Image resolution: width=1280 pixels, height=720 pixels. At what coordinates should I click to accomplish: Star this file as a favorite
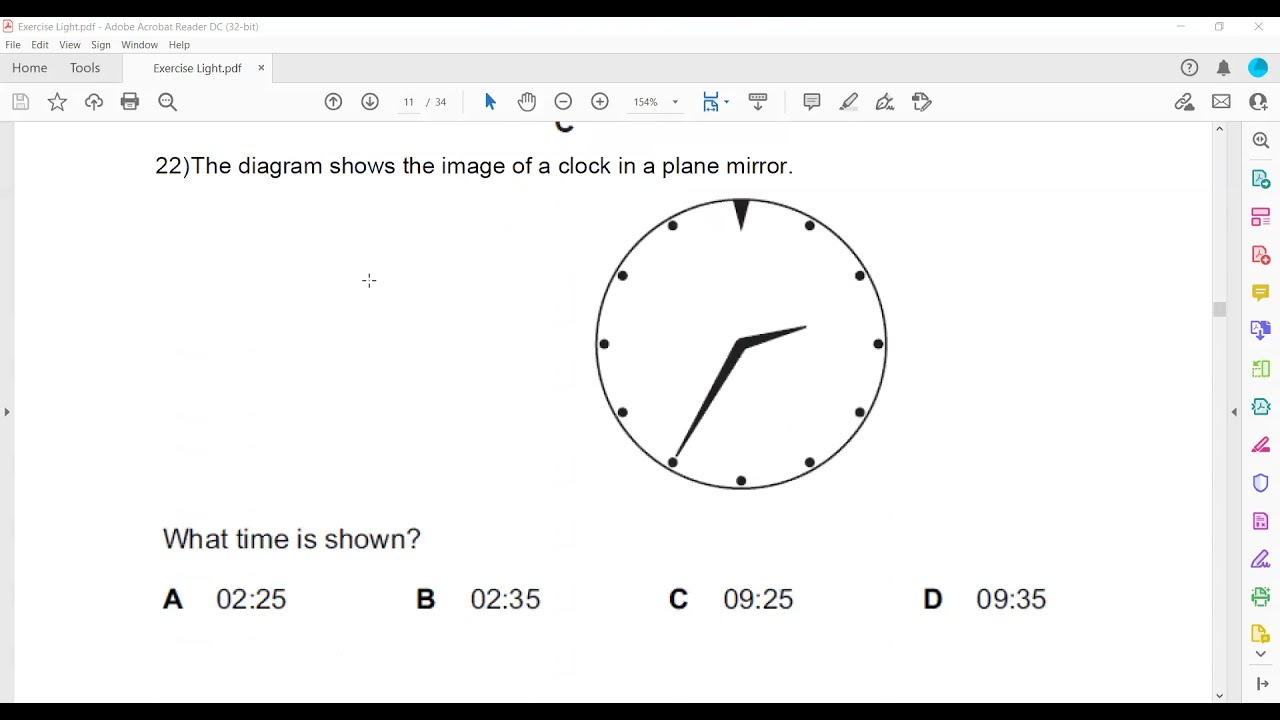pyautogui.click(x=57, y=102)
